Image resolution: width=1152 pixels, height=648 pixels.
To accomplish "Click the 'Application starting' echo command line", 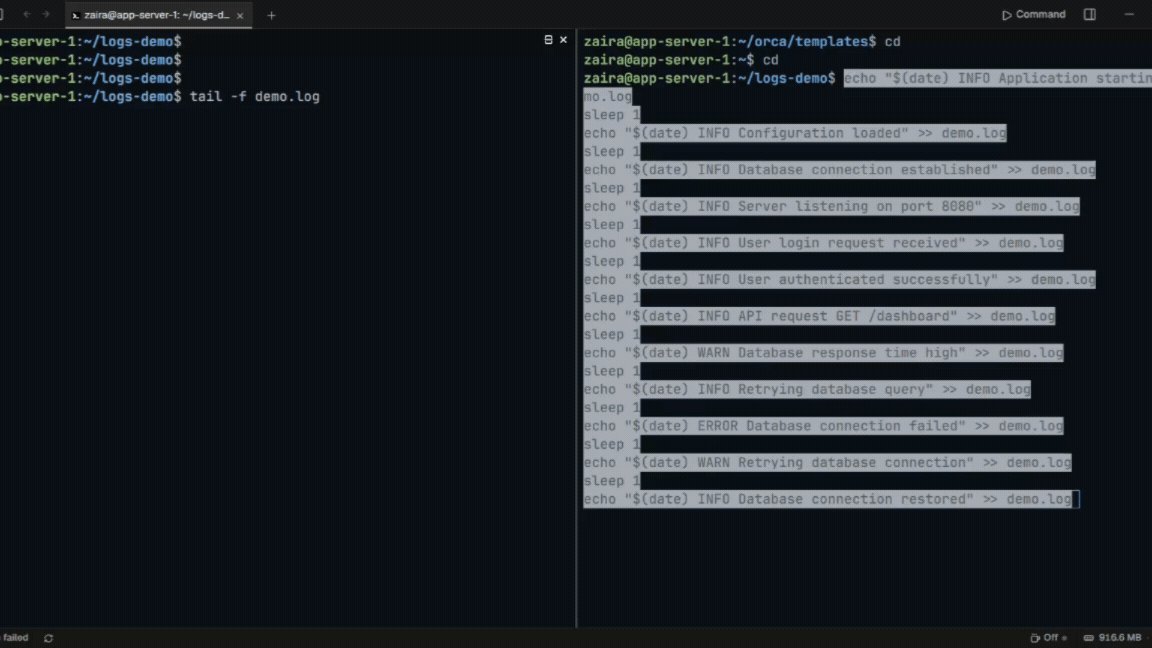I will click(997, 79).
